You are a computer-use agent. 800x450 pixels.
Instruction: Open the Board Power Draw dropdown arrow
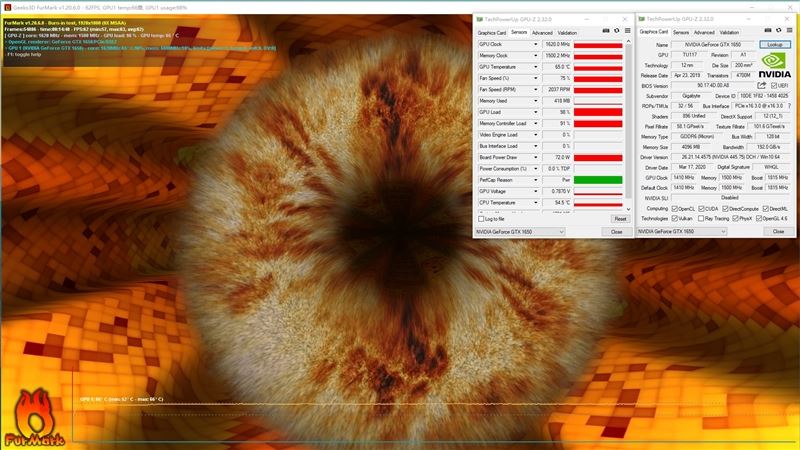535,158
